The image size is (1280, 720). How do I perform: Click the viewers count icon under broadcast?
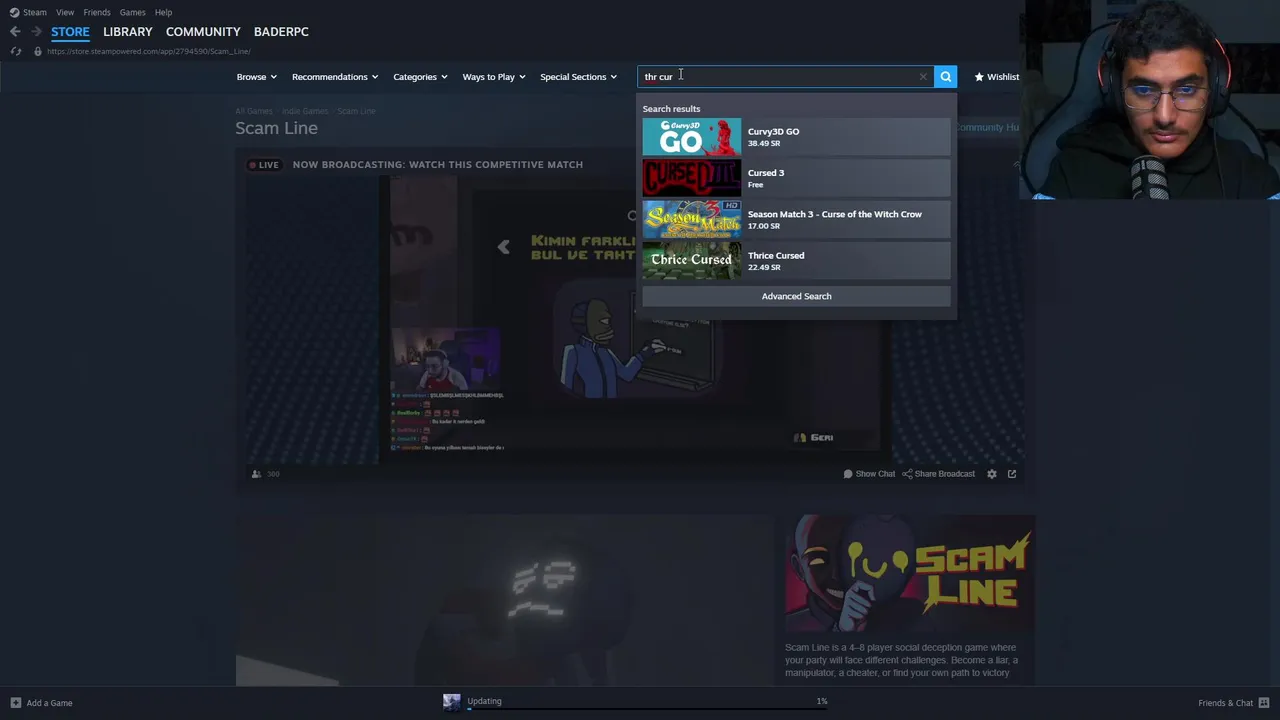(x=257, y=474)
